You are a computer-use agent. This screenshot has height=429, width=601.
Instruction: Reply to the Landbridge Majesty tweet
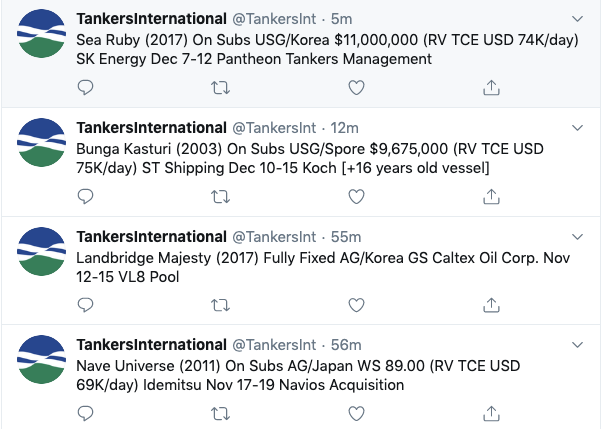point(85,305)
